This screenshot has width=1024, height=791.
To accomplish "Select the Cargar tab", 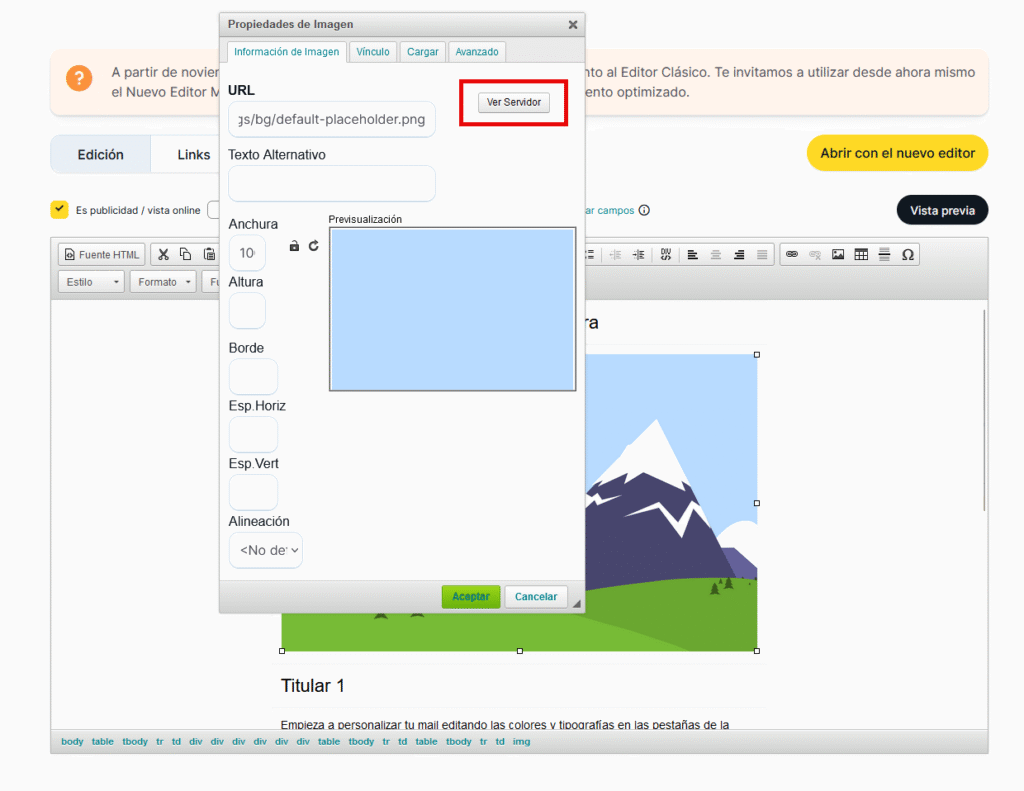I will (x=423, y=52).
